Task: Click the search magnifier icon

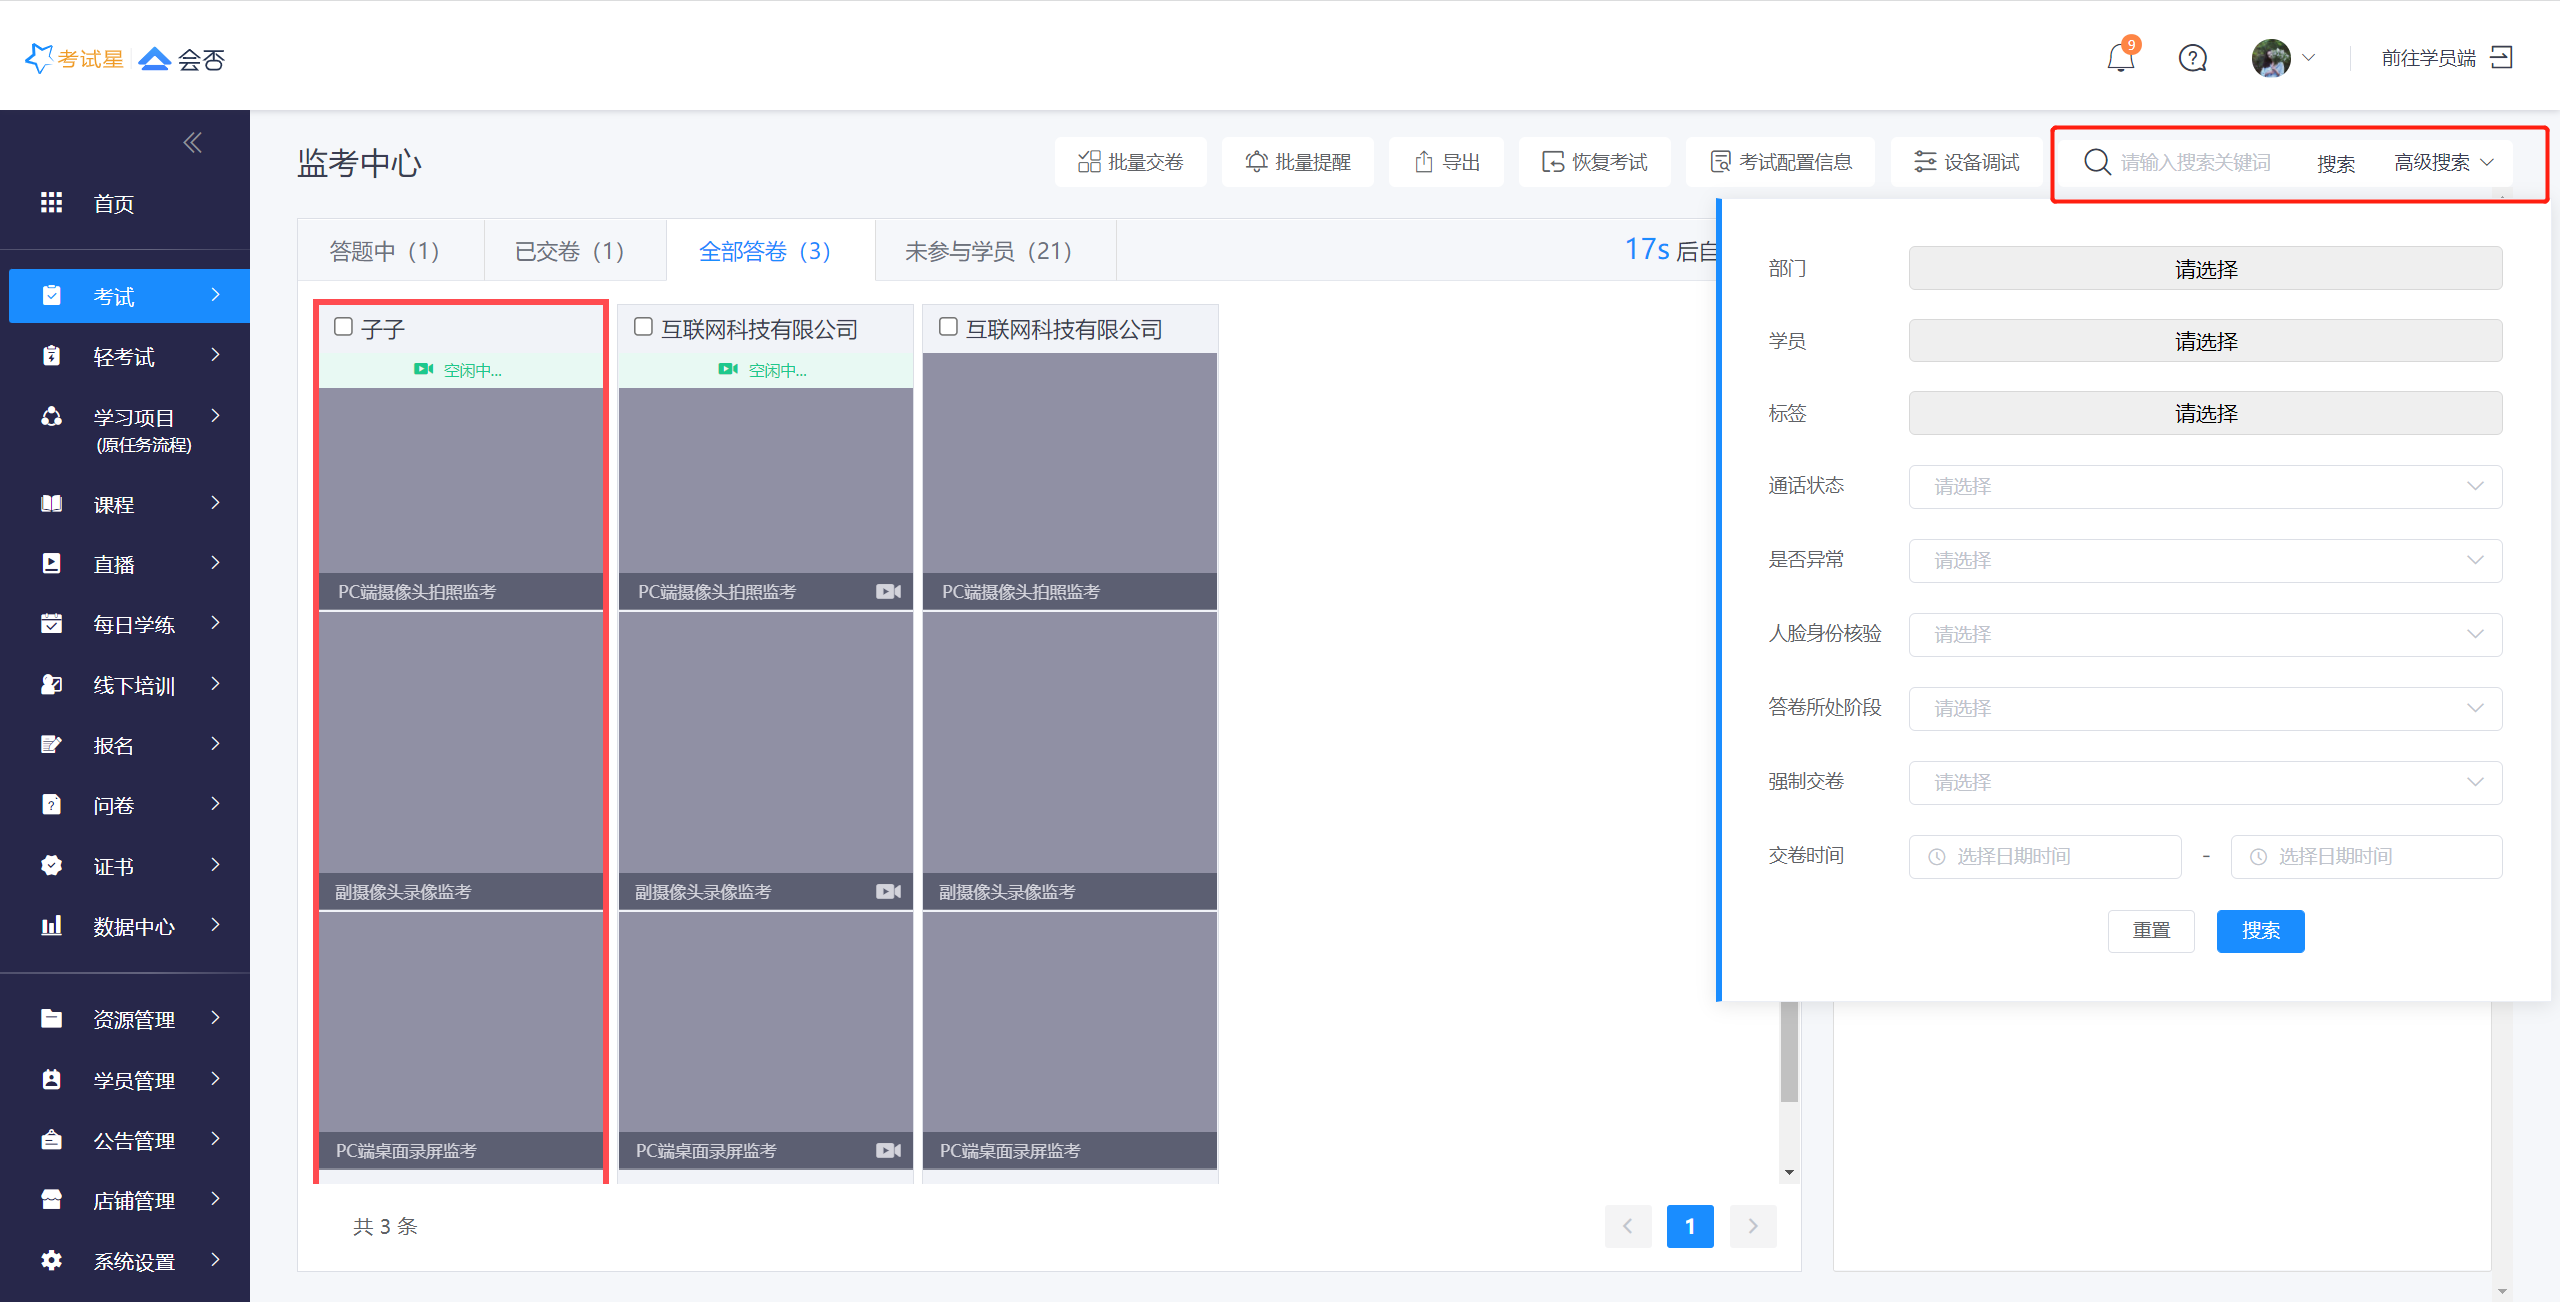Action: [x=2097, y=162]
